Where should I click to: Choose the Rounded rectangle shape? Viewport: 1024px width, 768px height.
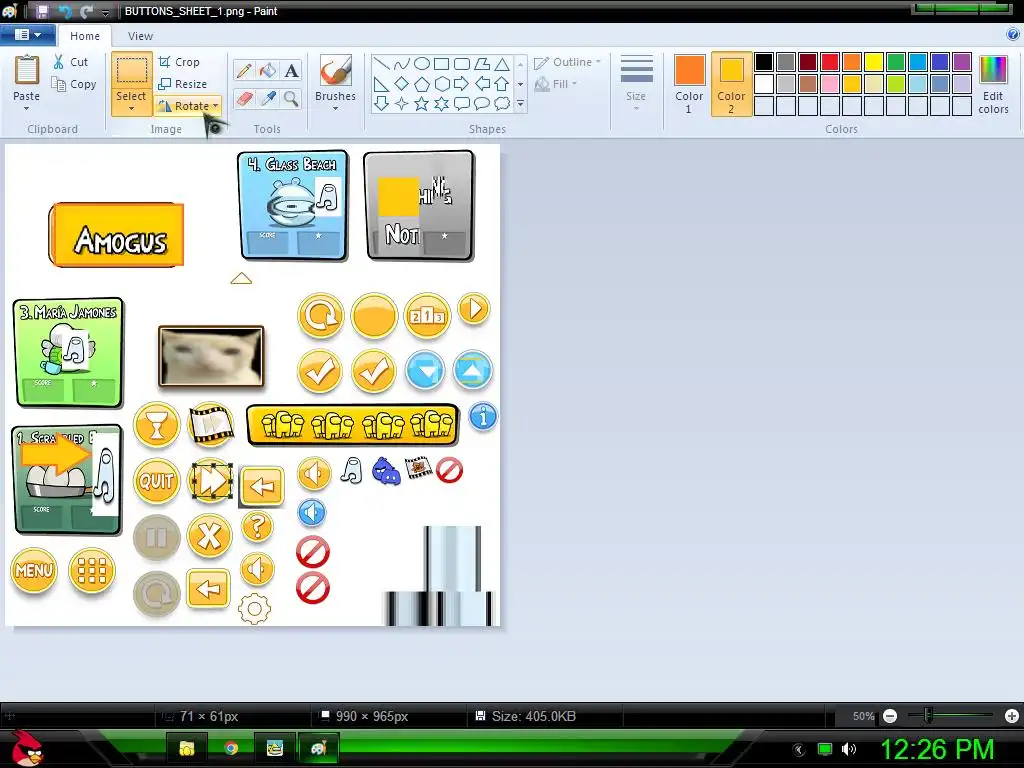point(462,63)
